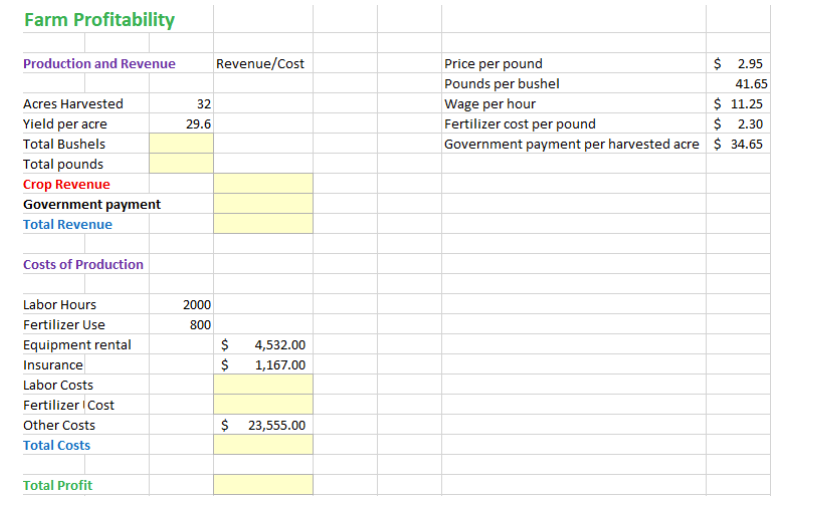Click the Equipment rental label
The image size is (817, 512).
77,345
